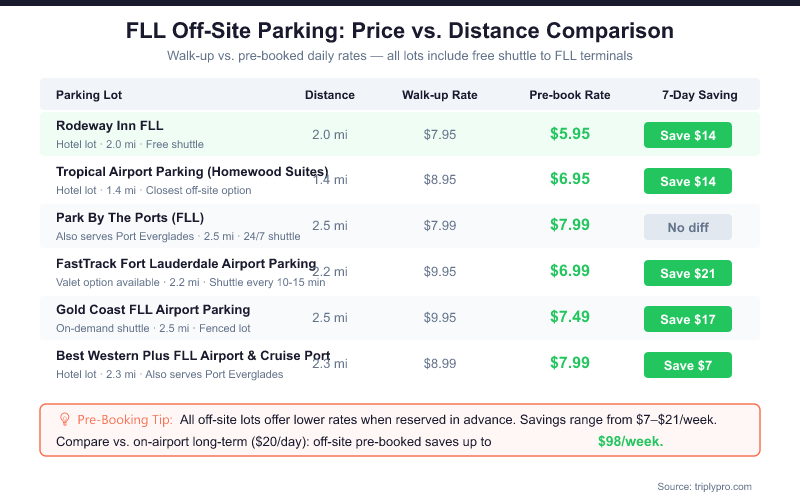800x500 pixels.
Task: Select the Rodeway Inn FLL lot name
Action: pyautogui.click(x=110, y=126)
